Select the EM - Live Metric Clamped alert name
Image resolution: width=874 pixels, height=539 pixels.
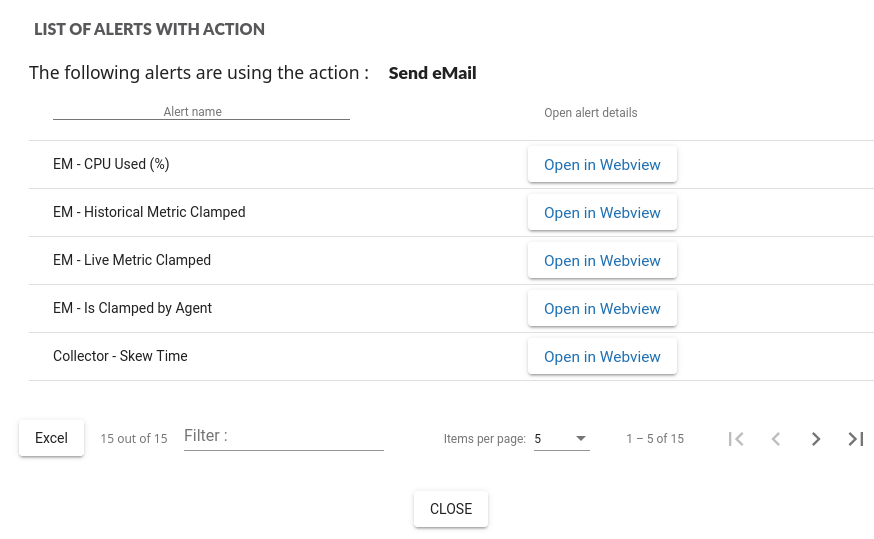pyautogui.click(x=132, y=260)
